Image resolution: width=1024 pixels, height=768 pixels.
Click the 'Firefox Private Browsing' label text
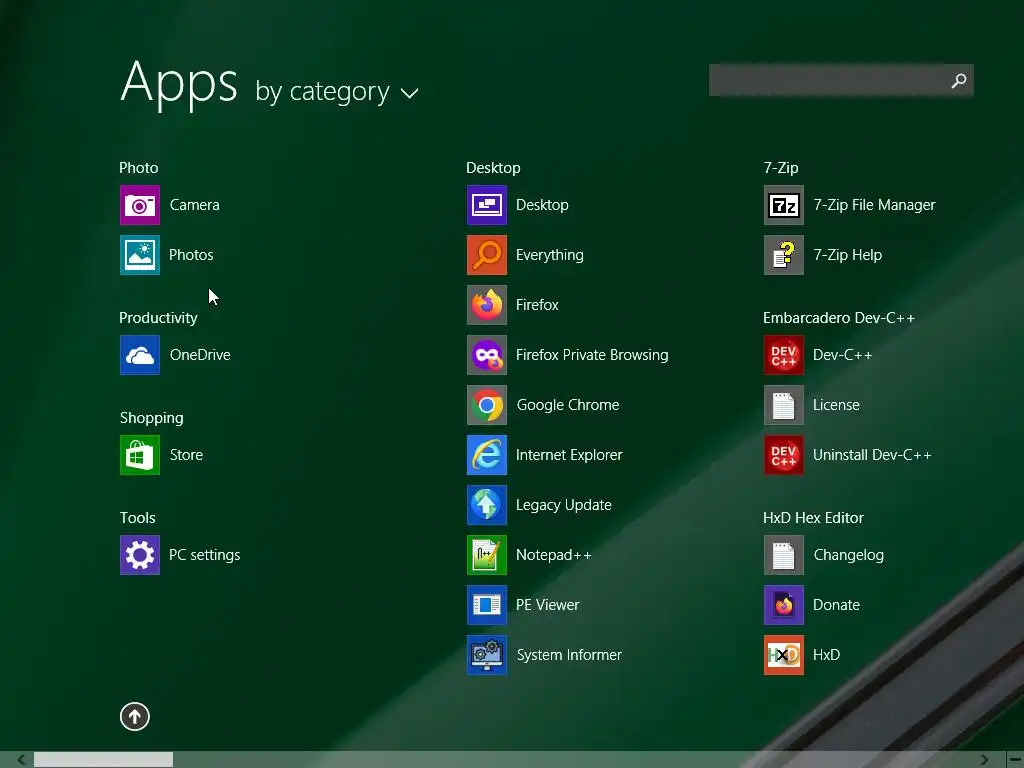pos(592,355)
